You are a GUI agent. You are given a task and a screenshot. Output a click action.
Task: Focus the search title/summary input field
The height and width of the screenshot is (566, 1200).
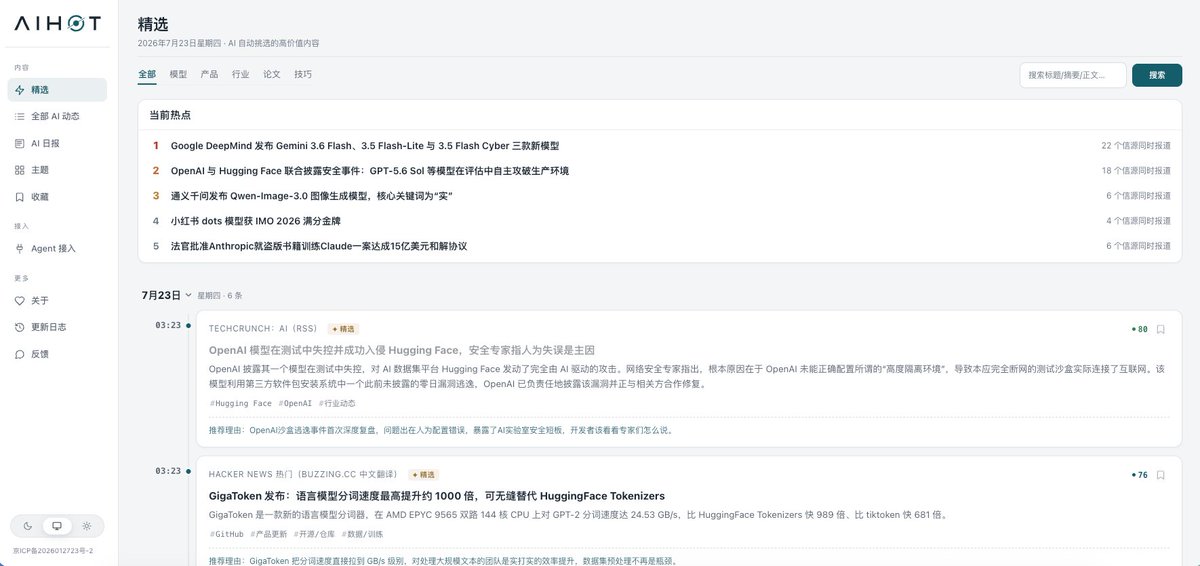(x=1073, y=75)
